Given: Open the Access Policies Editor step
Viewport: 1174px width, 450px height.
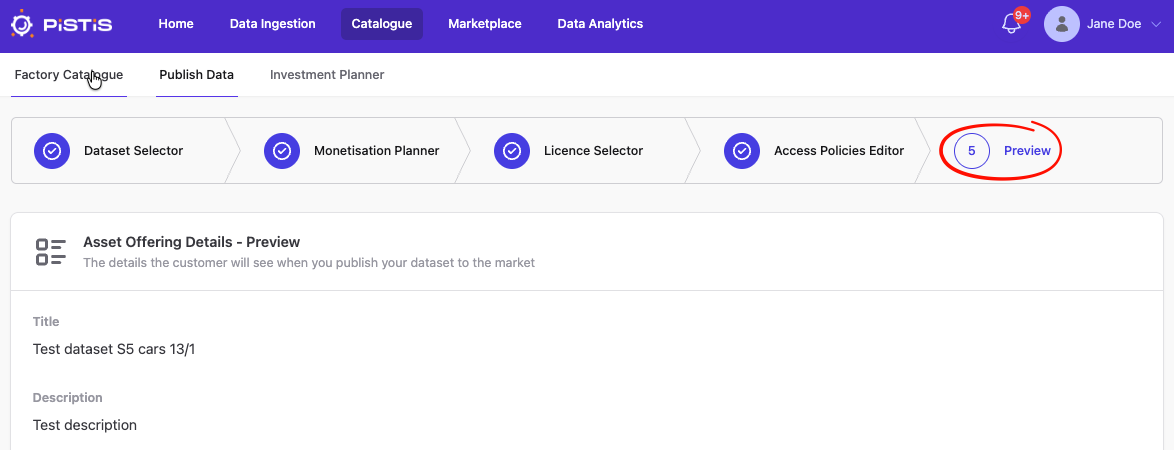Looking at the screenshot, I should coord(839,151).
